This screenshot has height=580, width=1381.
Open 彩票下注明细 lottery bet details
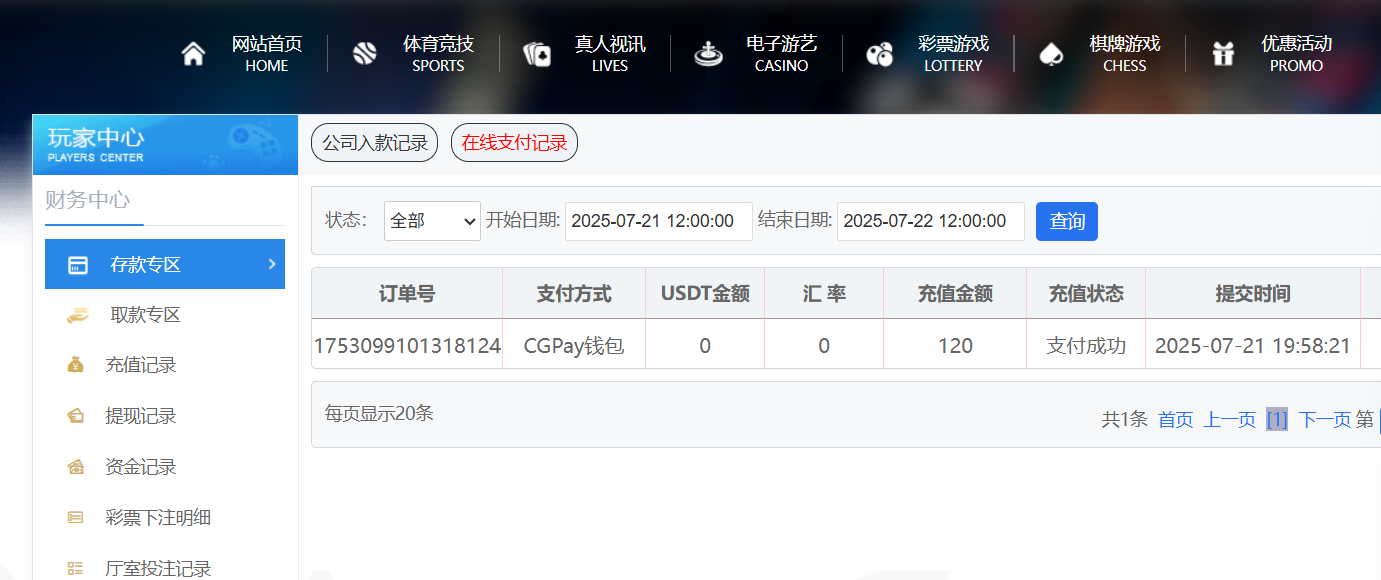(158, 518)
